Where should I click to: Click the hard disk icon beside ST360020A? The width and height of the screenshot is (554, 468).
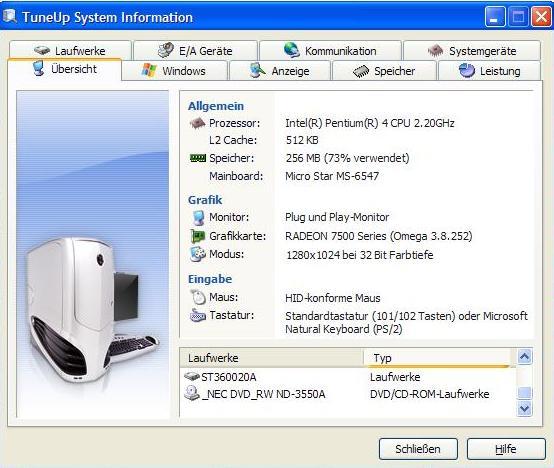(x=192, y=377)
